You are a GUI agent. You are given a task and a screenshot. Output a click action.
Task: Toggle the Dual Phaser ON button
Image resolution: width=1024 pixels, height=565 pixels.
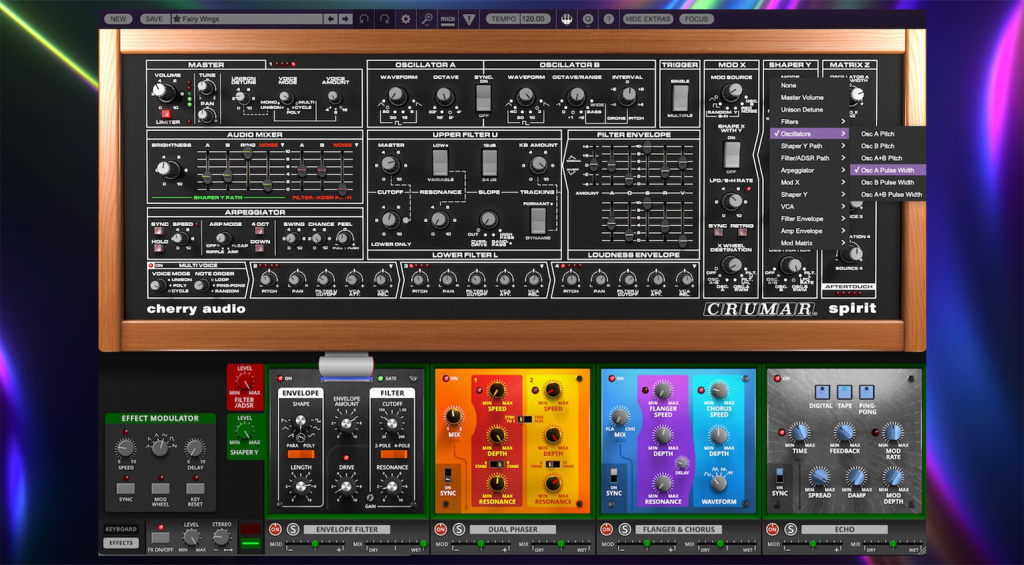click(x=441, y=528)
